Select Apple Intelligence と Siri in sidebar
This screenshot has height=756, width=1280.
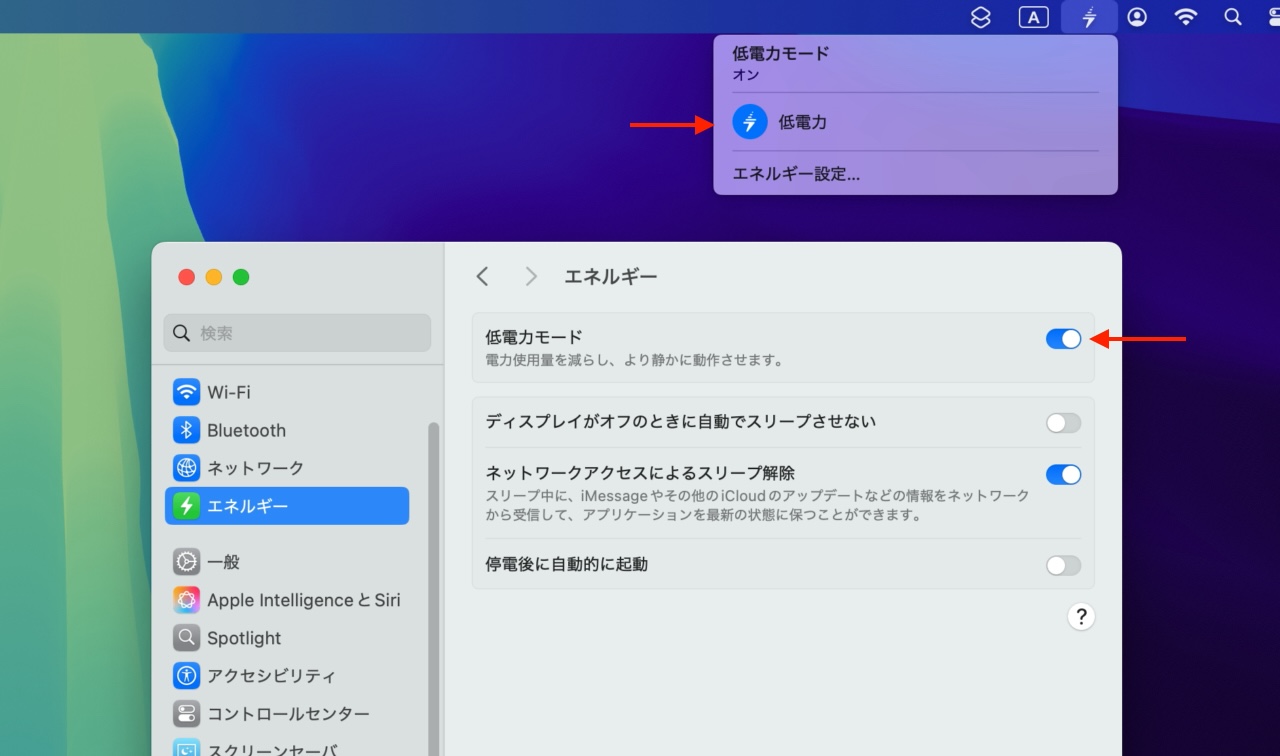[287, 600]
